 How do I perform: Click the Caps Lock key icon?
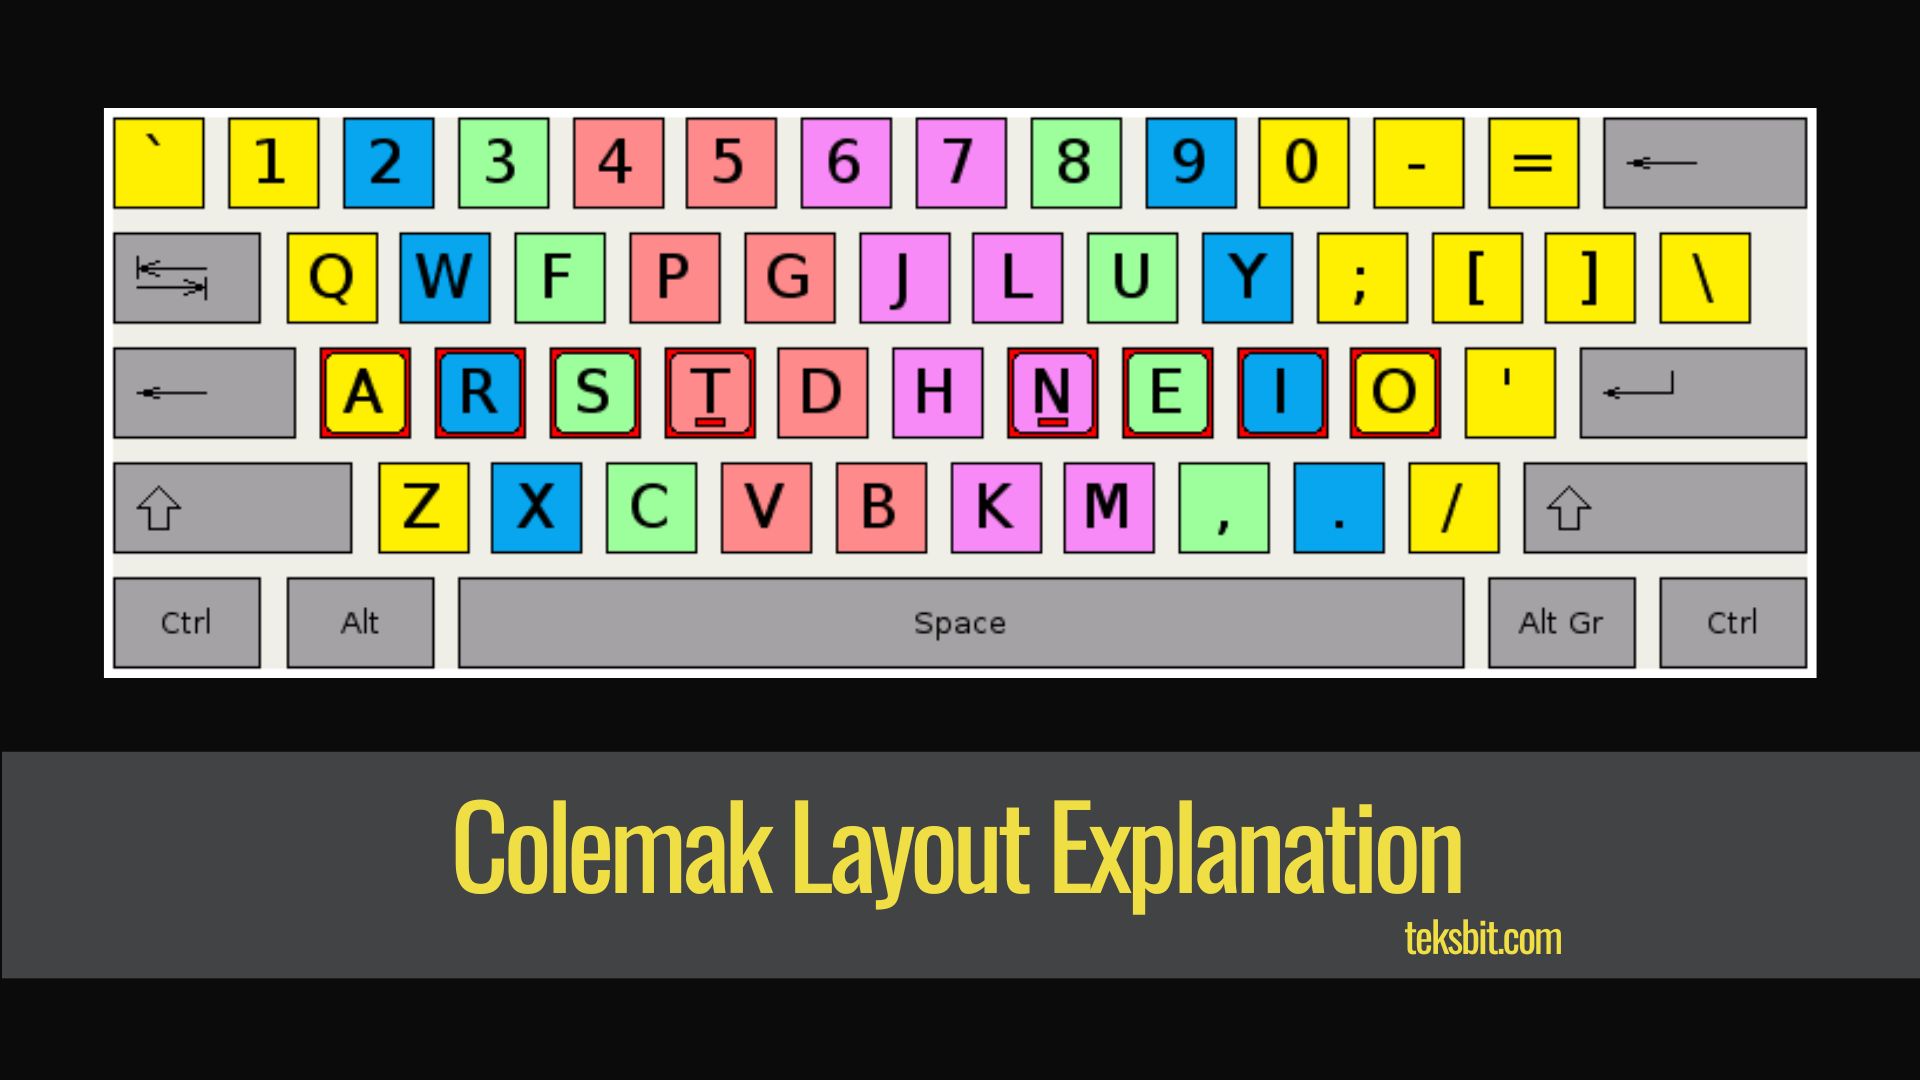pyautogui.click(x=204, y=389)
